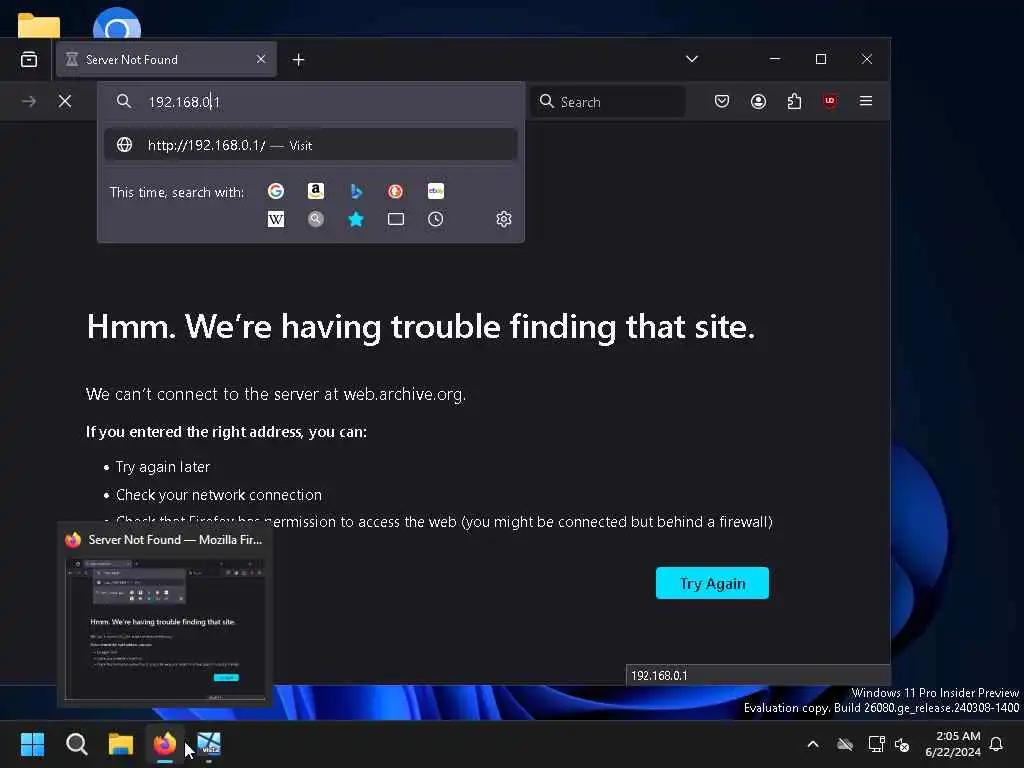
Task: Go forward one page
Action: 29,101
